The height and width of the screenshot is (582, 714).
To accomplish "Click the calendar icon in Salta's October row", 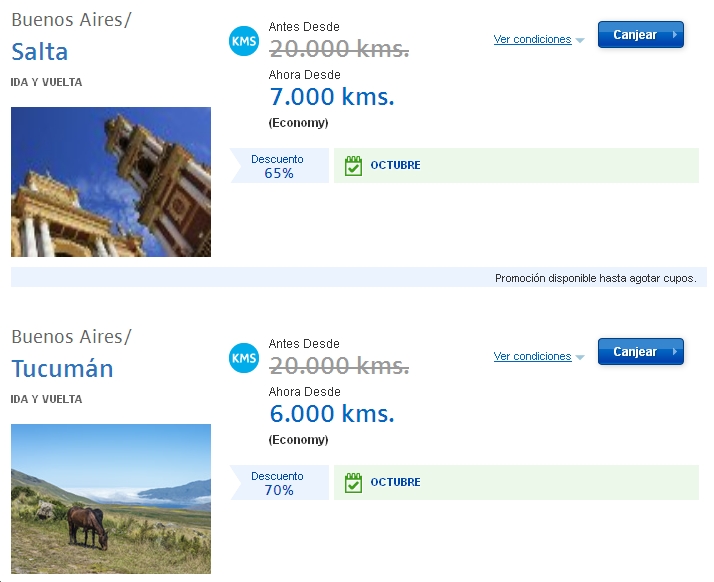I will click(353, 166).
